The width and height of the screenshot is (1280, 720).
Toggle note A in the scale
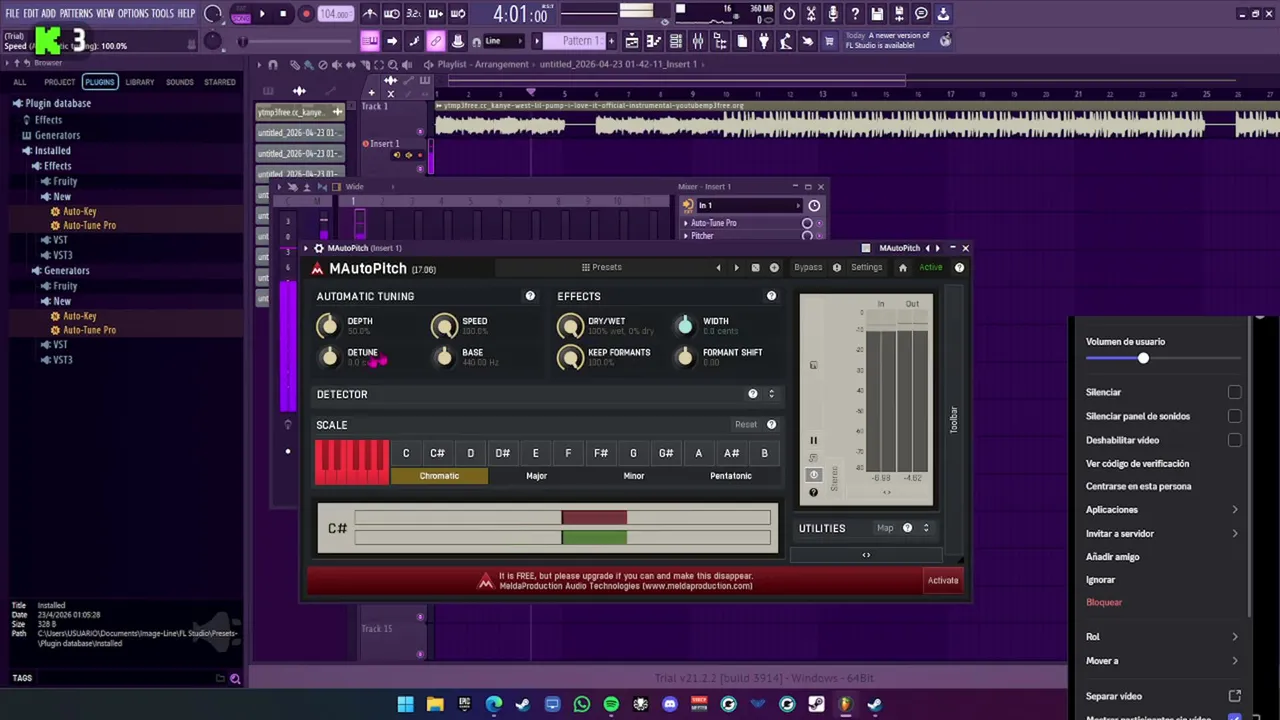pos(698,453)
